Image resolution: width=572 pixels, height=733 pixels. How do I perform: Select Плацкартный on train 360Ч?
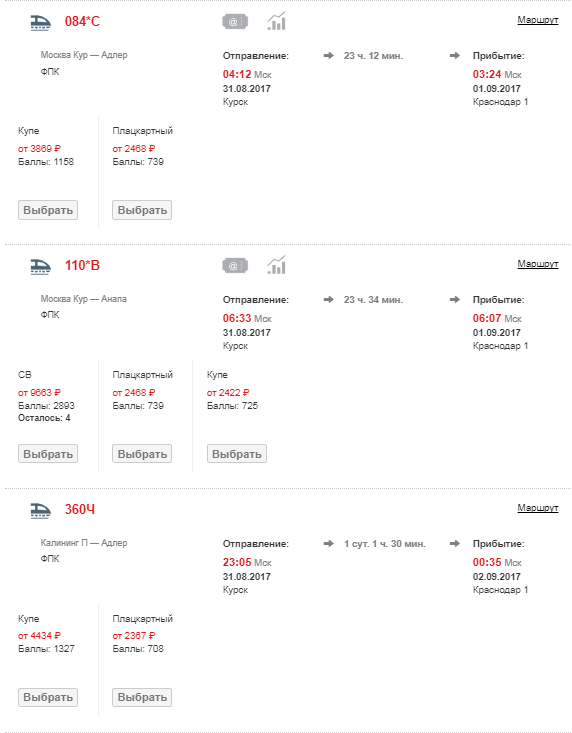tap(142, 697)
